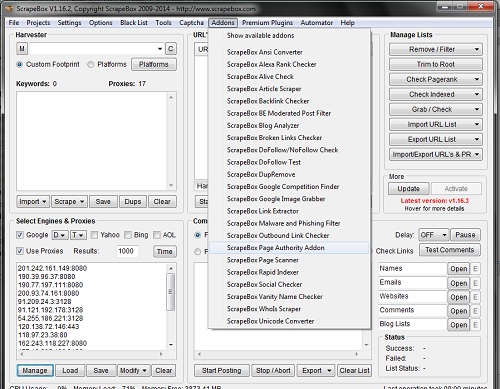Launch ScrapeBox Whois Scraper addon

[289, 309]
